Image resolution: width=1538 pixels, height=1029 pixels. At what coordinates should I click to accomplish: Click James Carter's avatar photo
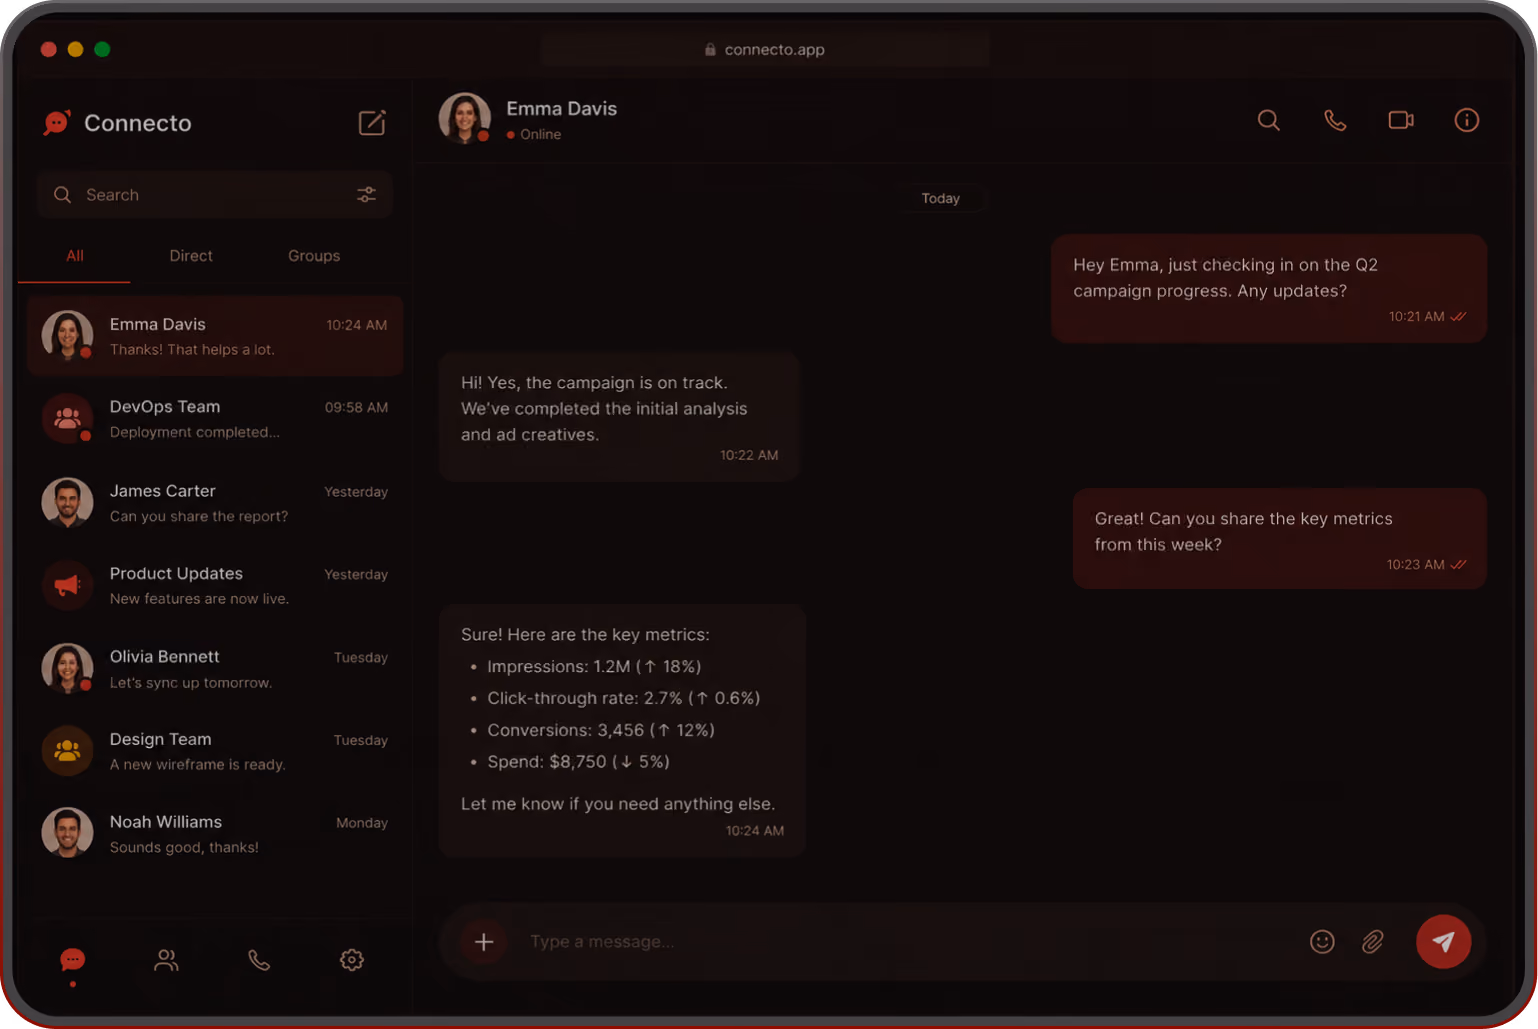[67, 502]
